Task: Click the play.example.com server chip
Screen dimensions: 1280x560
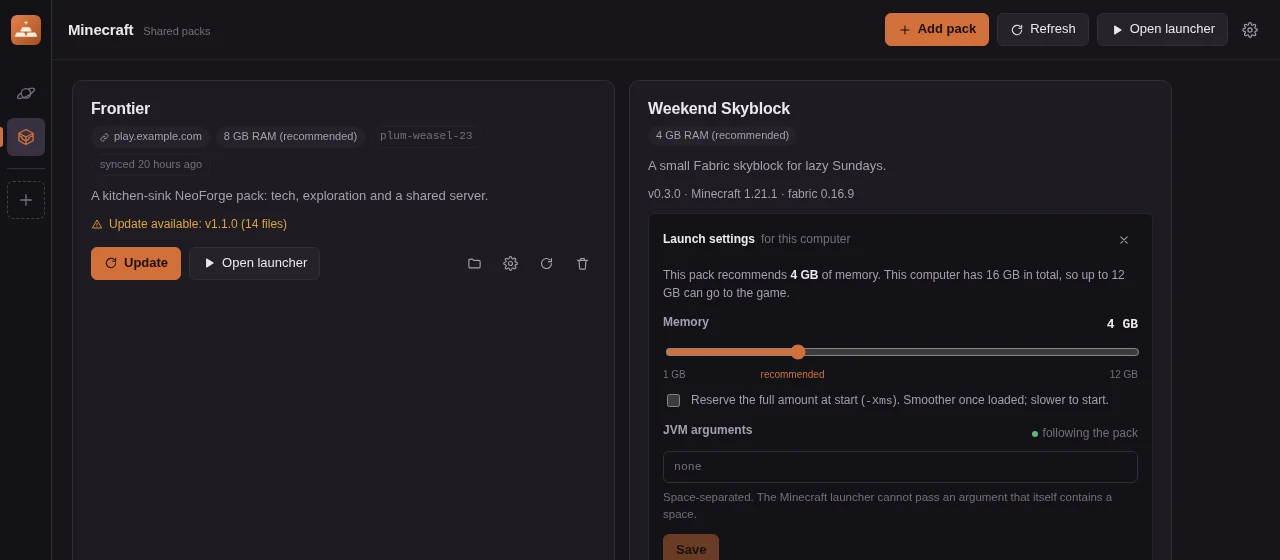Action: pos(151,137)
